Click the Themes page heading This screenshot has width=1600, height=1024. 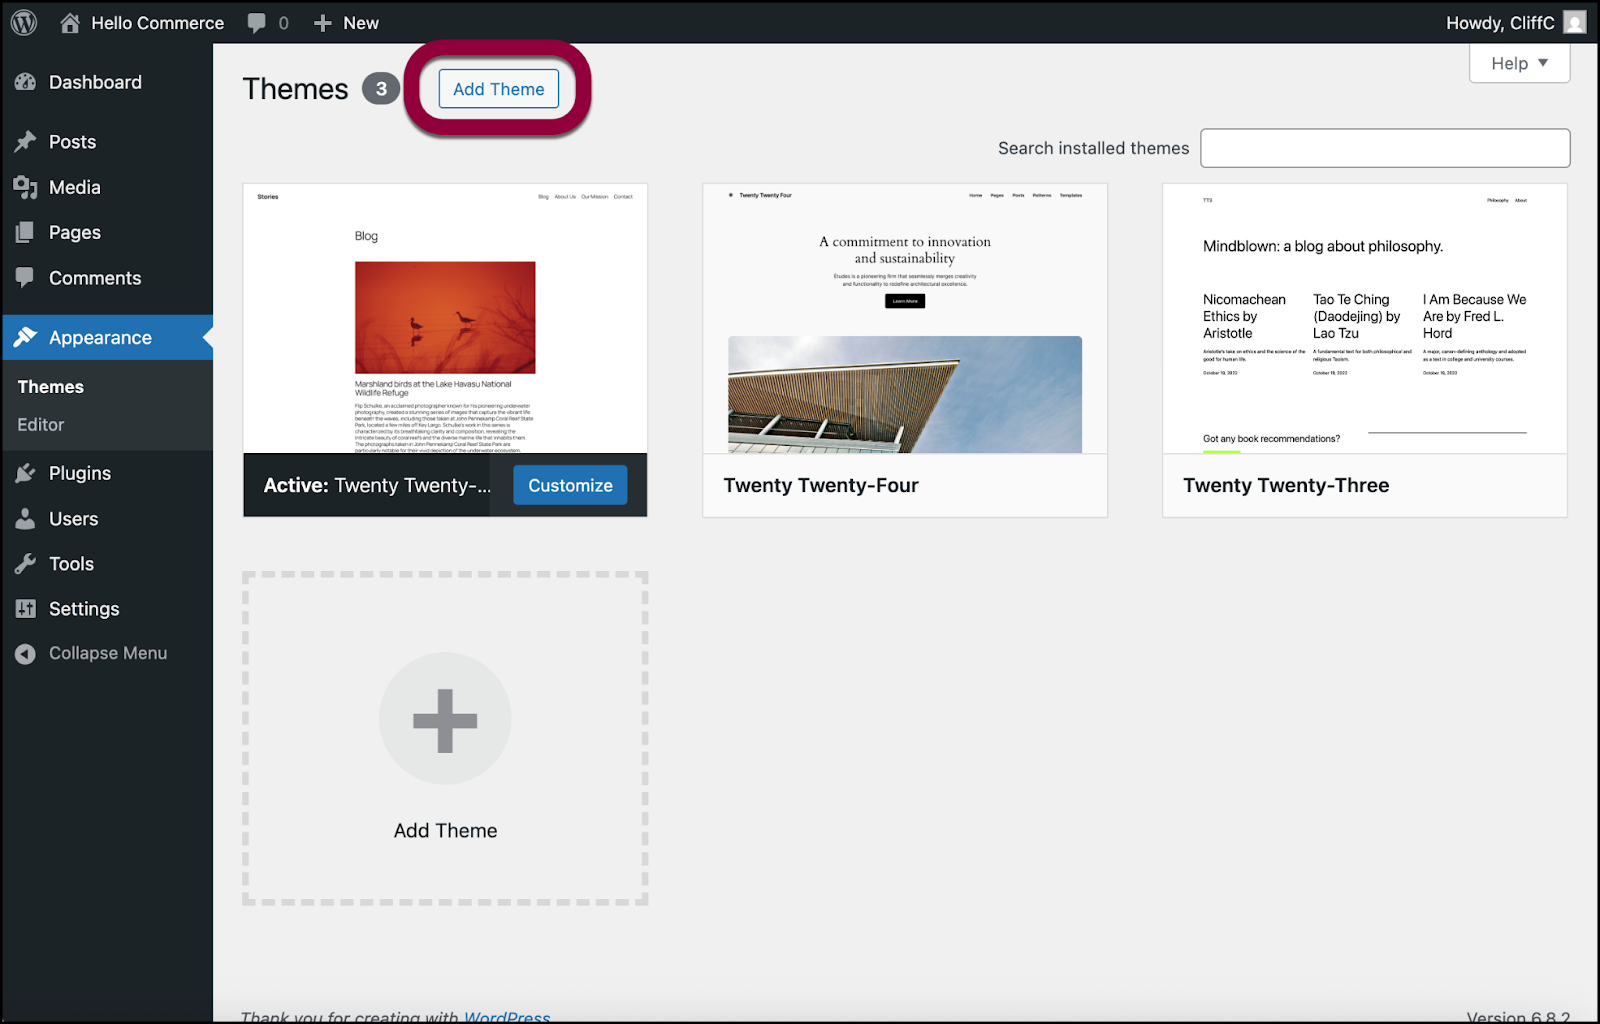(295, 89)
